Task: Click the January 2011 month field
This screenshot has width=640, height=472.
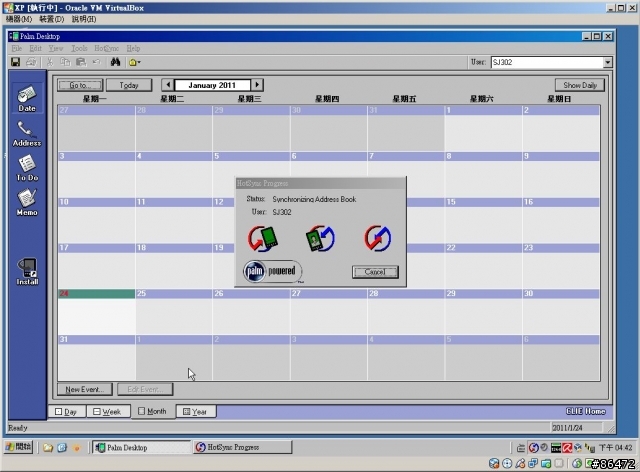Action: 212,85
